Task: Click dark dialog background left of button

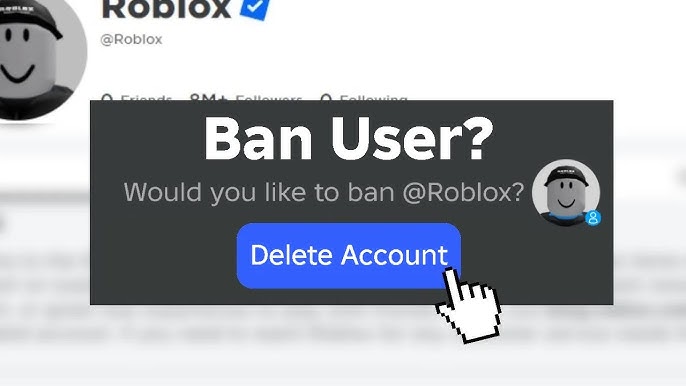Action: click(163, 256)
